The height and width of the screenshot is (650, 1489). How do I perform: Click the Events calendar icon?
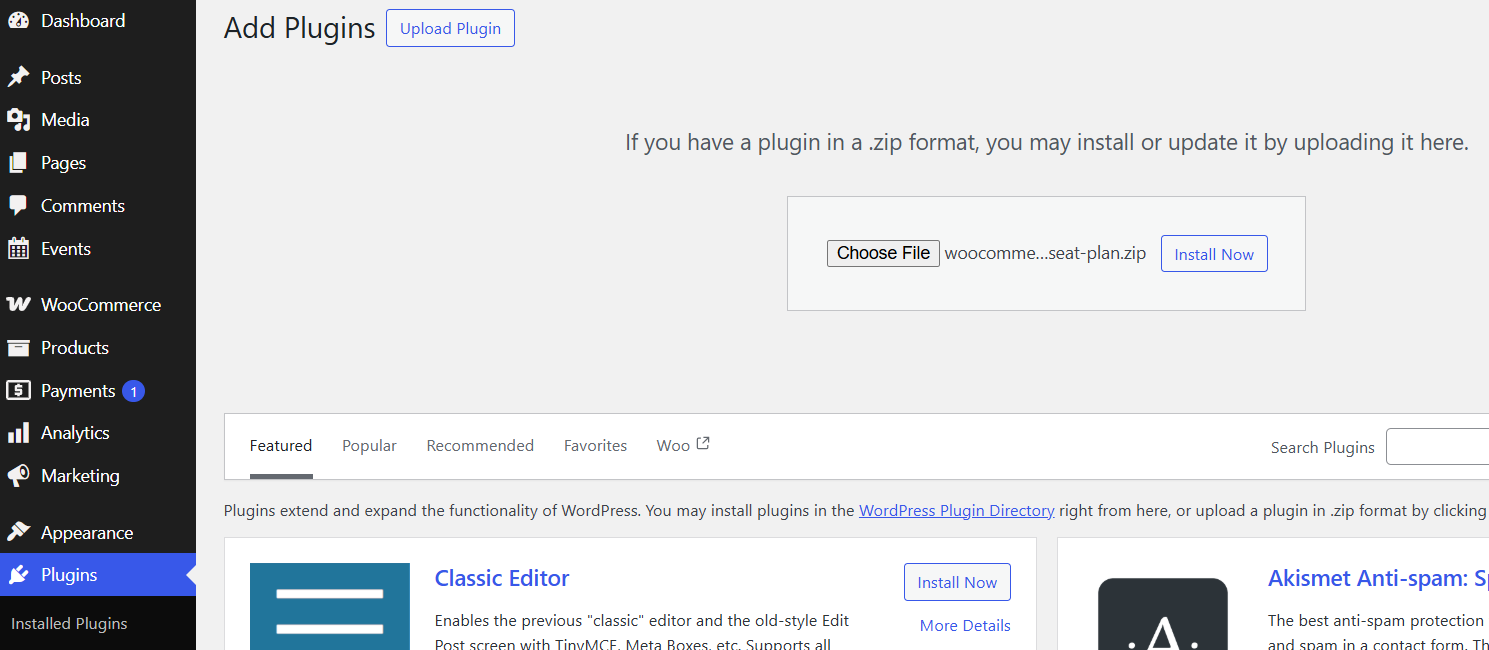coord(18,249)
